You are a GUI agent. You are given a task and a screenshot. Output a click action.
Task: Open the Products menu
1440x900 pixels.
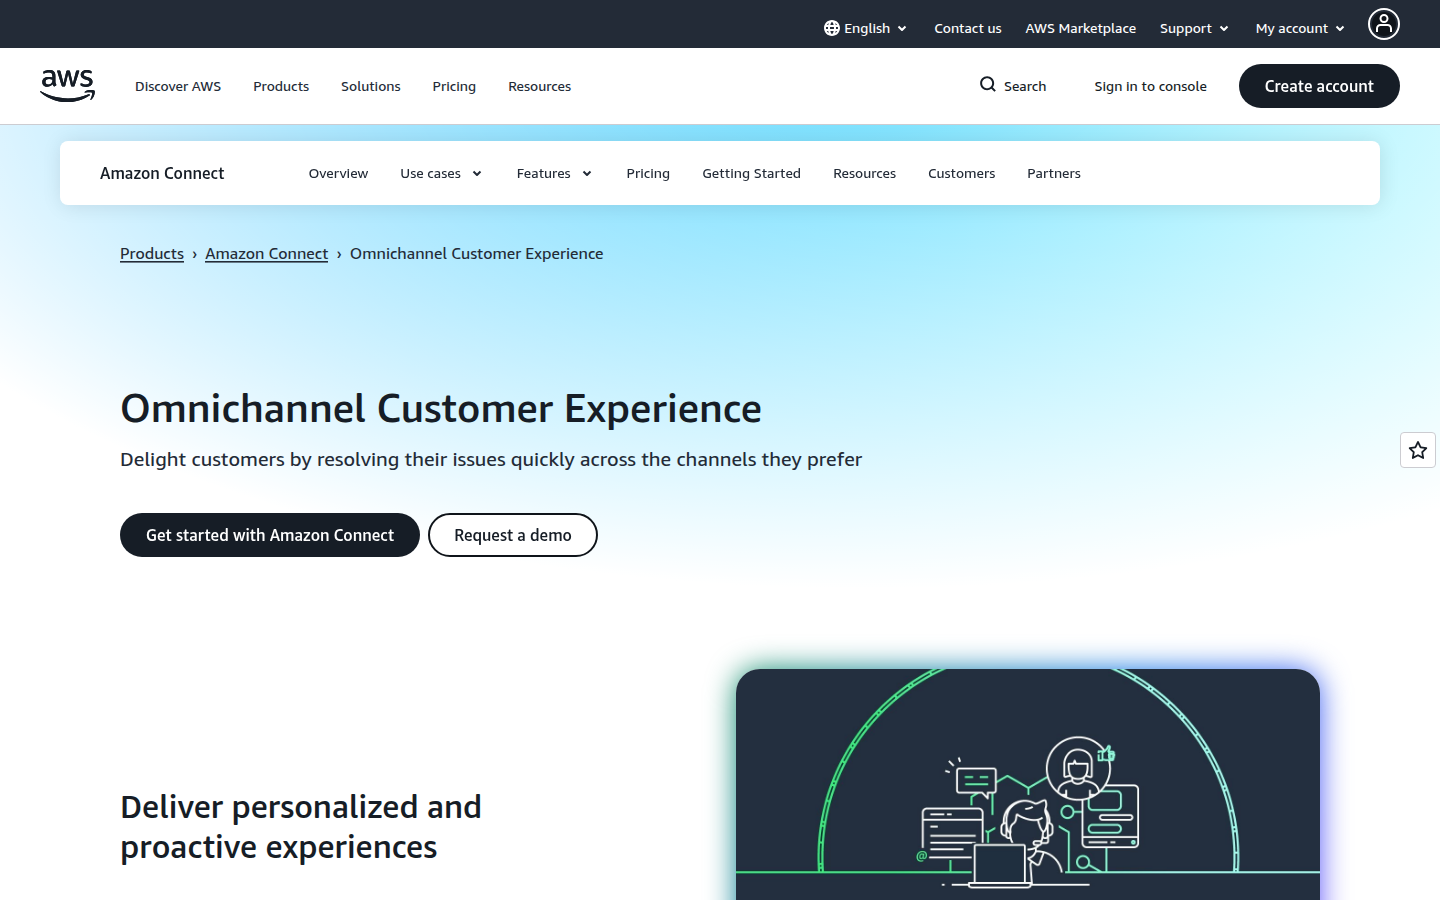[281, 86]
